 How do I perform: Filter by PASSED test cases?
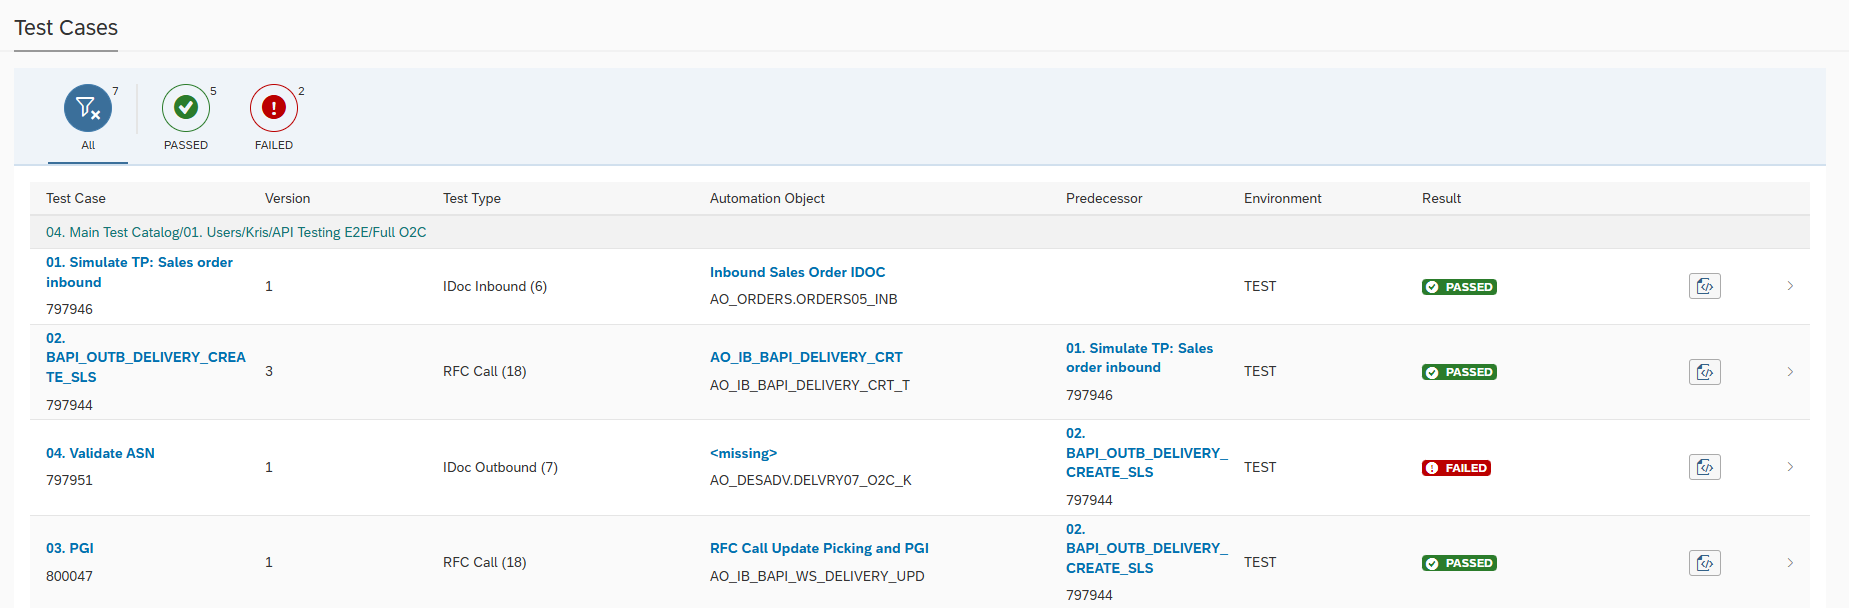(x=186, y=108)
